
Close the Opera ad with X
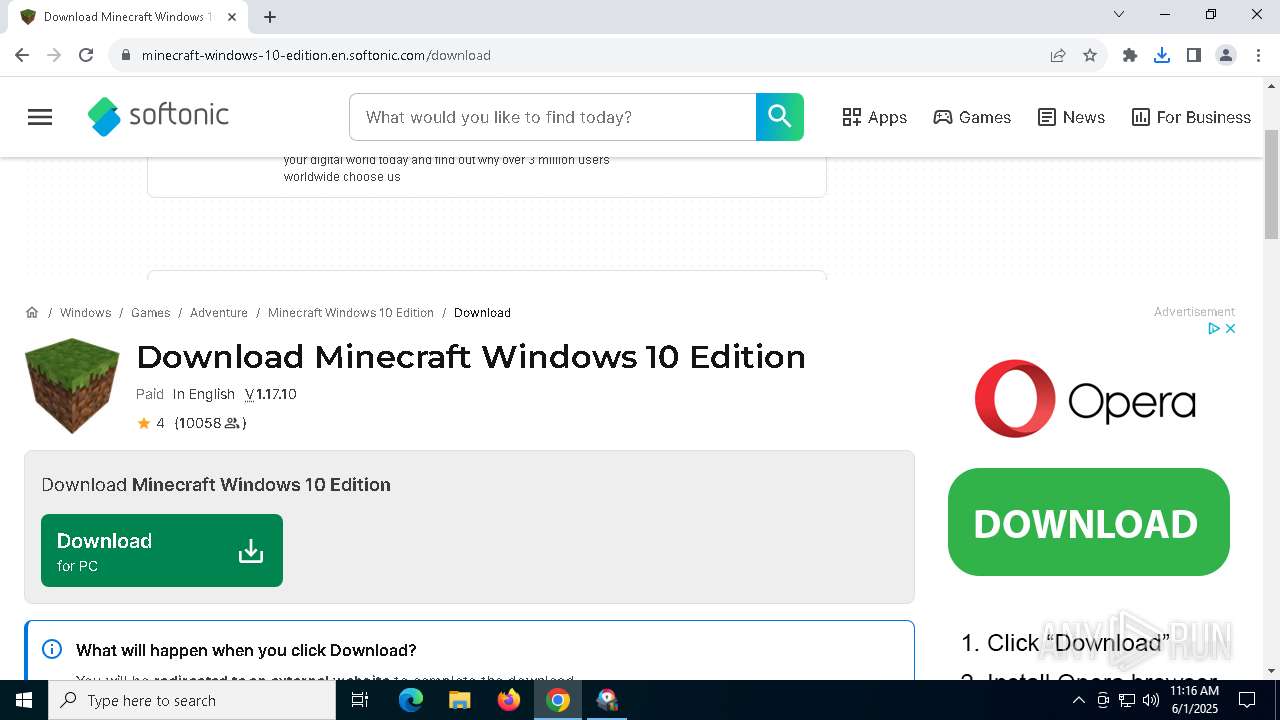(1230, 328)
